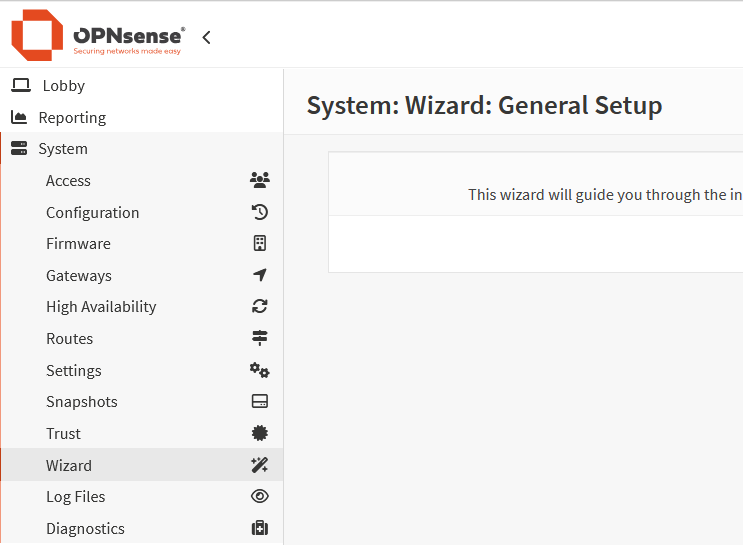Collapse the System menu section
Viewport: 743px width, 545px height.
click(63, 149)
